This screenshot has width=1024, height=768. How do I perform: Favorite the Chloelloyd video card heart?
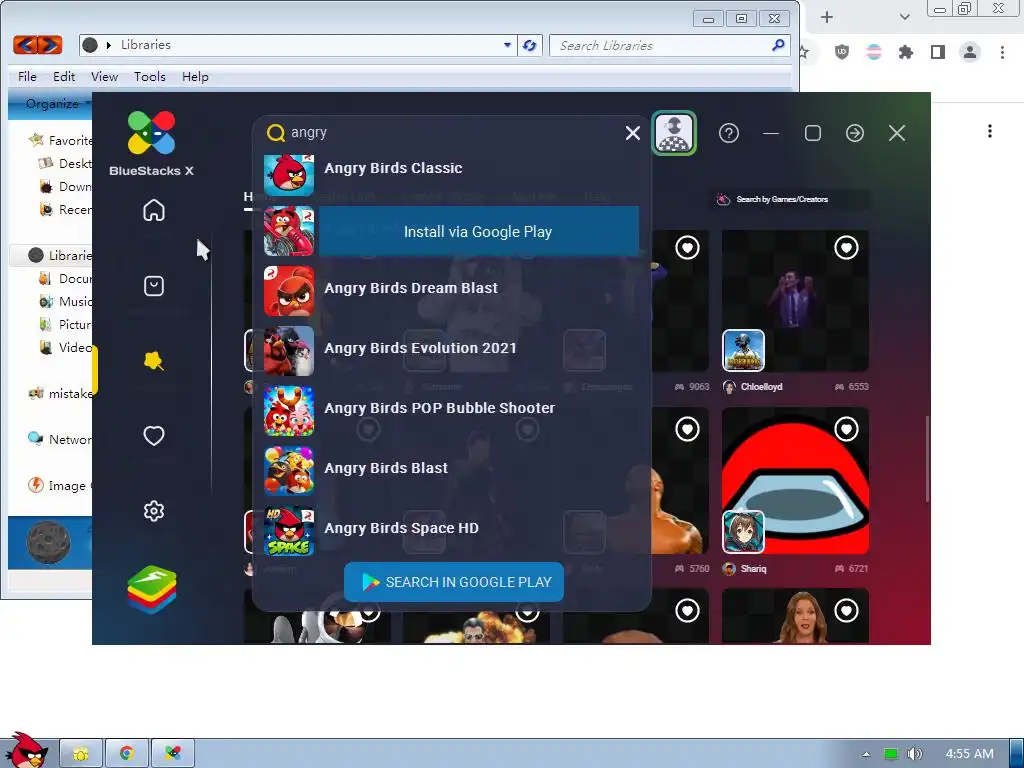pyautogui.click(x=846, y=248)
